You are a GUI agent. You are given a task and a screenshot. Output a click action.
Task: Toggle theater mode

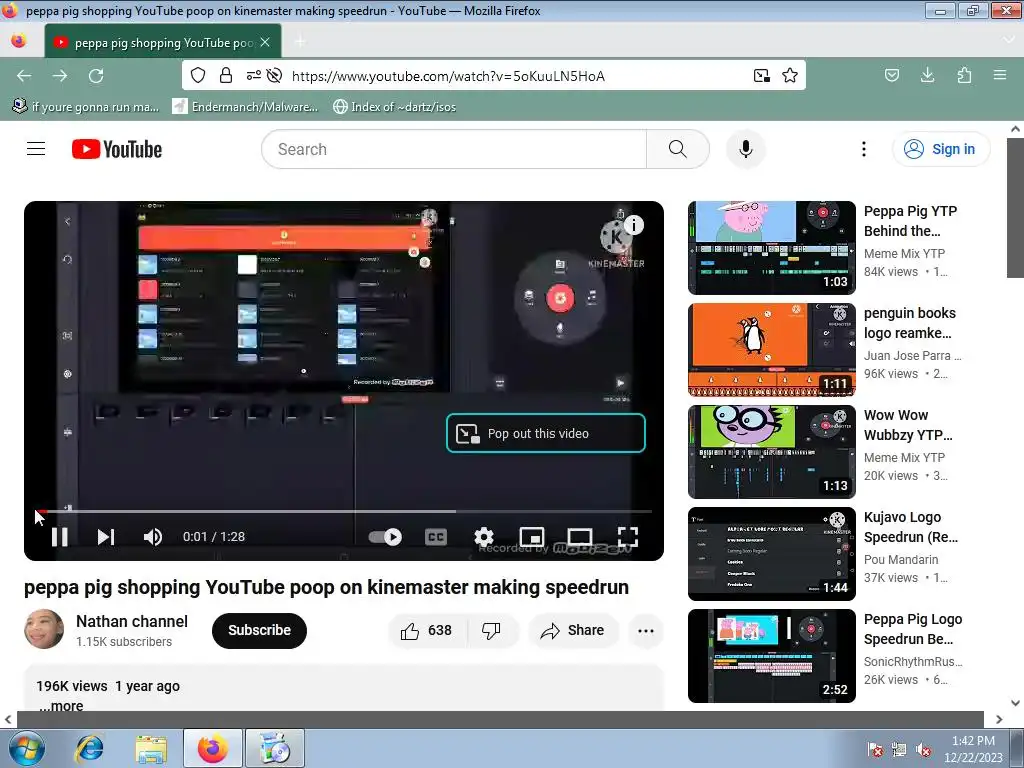pos(580,537)
